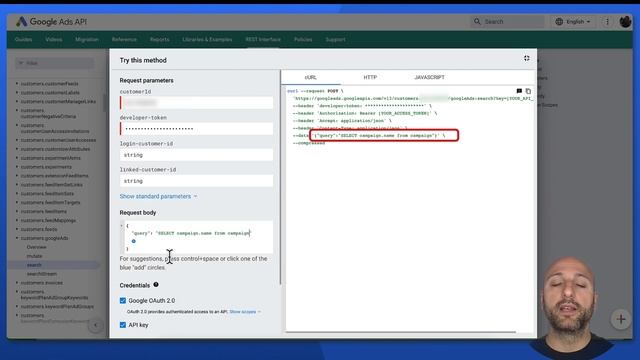Click the search magnifier icon in header
640x360 pixels.
click(x=477, y=21)
